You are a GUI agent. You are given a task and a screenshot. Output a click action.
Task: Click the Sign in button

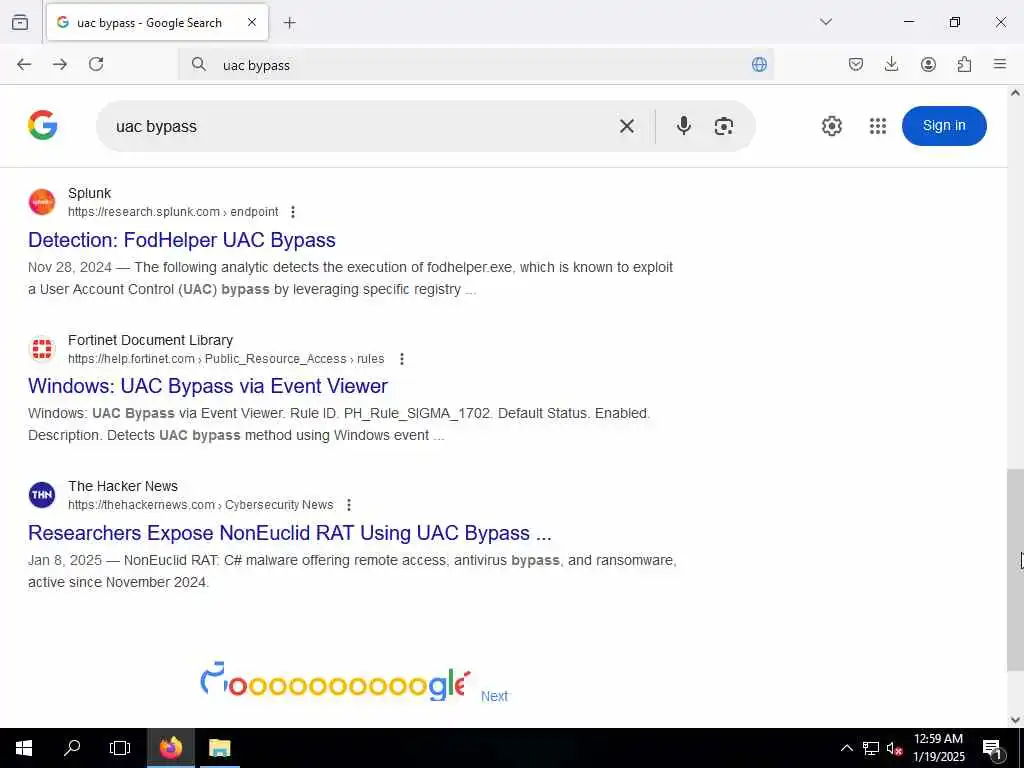pyautogui.click(x=944, y=126)
